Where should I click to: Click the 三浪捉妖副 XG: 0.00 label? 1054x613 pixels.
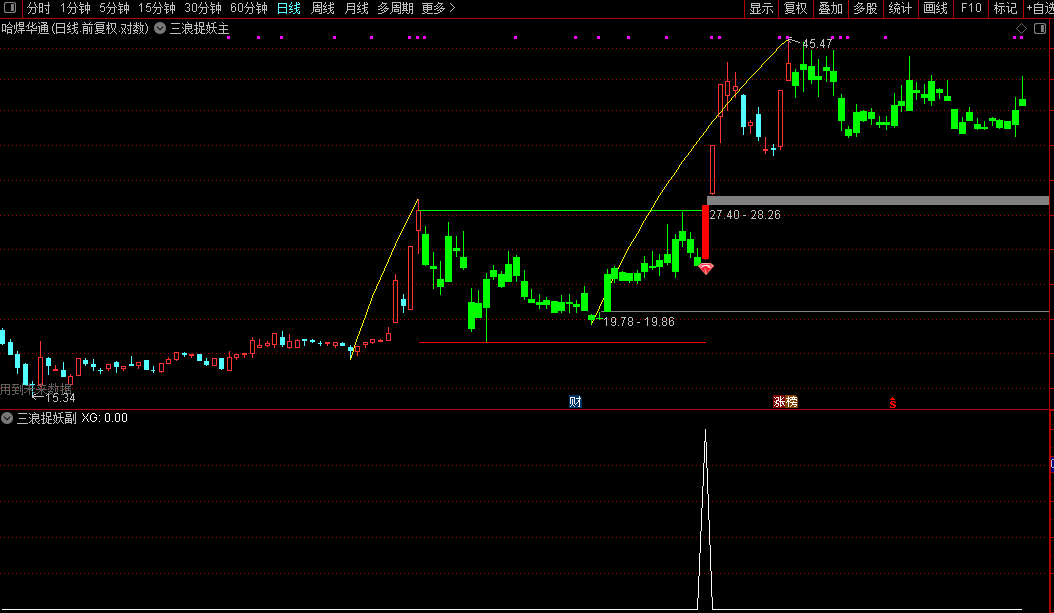tap(72, 418)
